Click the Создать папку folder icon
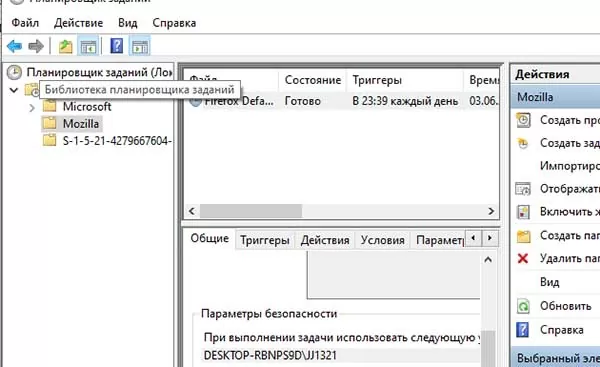Screen dimensions: 600x367 point(523,236)
